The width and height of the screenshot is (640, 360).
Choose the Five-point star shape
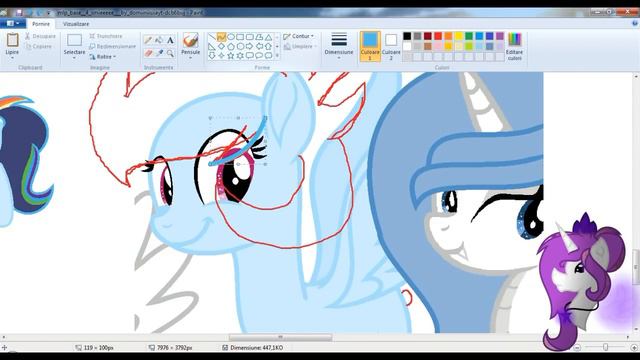point(231,56)
